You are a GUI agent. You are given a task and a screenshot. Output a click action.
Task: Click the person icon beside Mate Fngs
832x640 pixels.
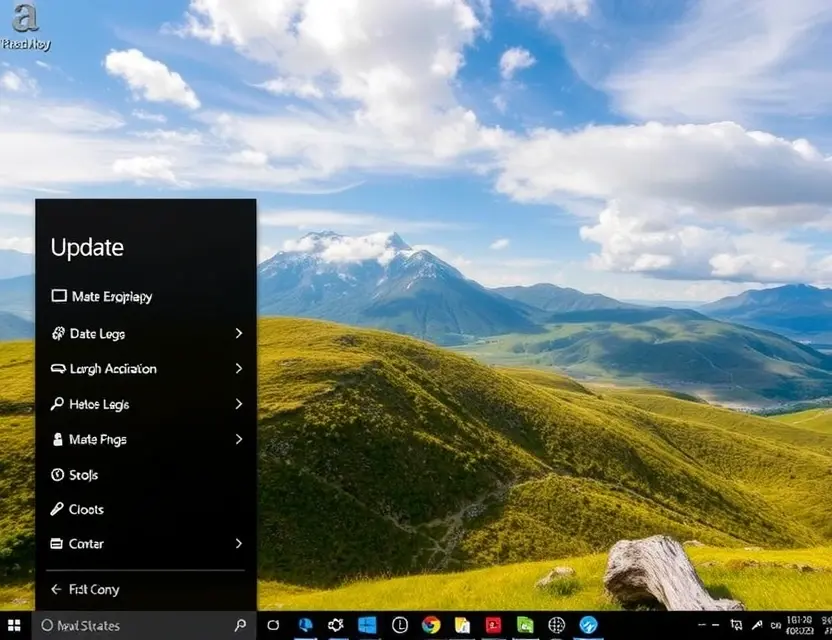click(57, 439)
